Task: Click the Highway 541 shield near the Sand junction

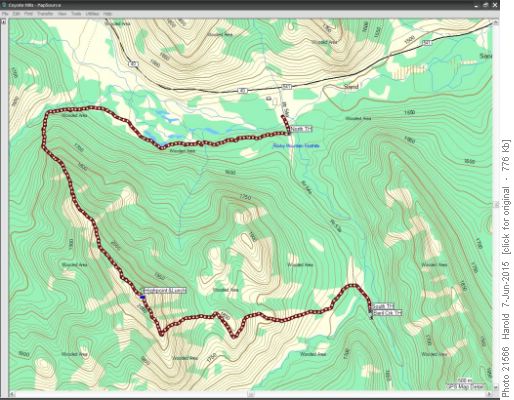Action: (287, 87)
